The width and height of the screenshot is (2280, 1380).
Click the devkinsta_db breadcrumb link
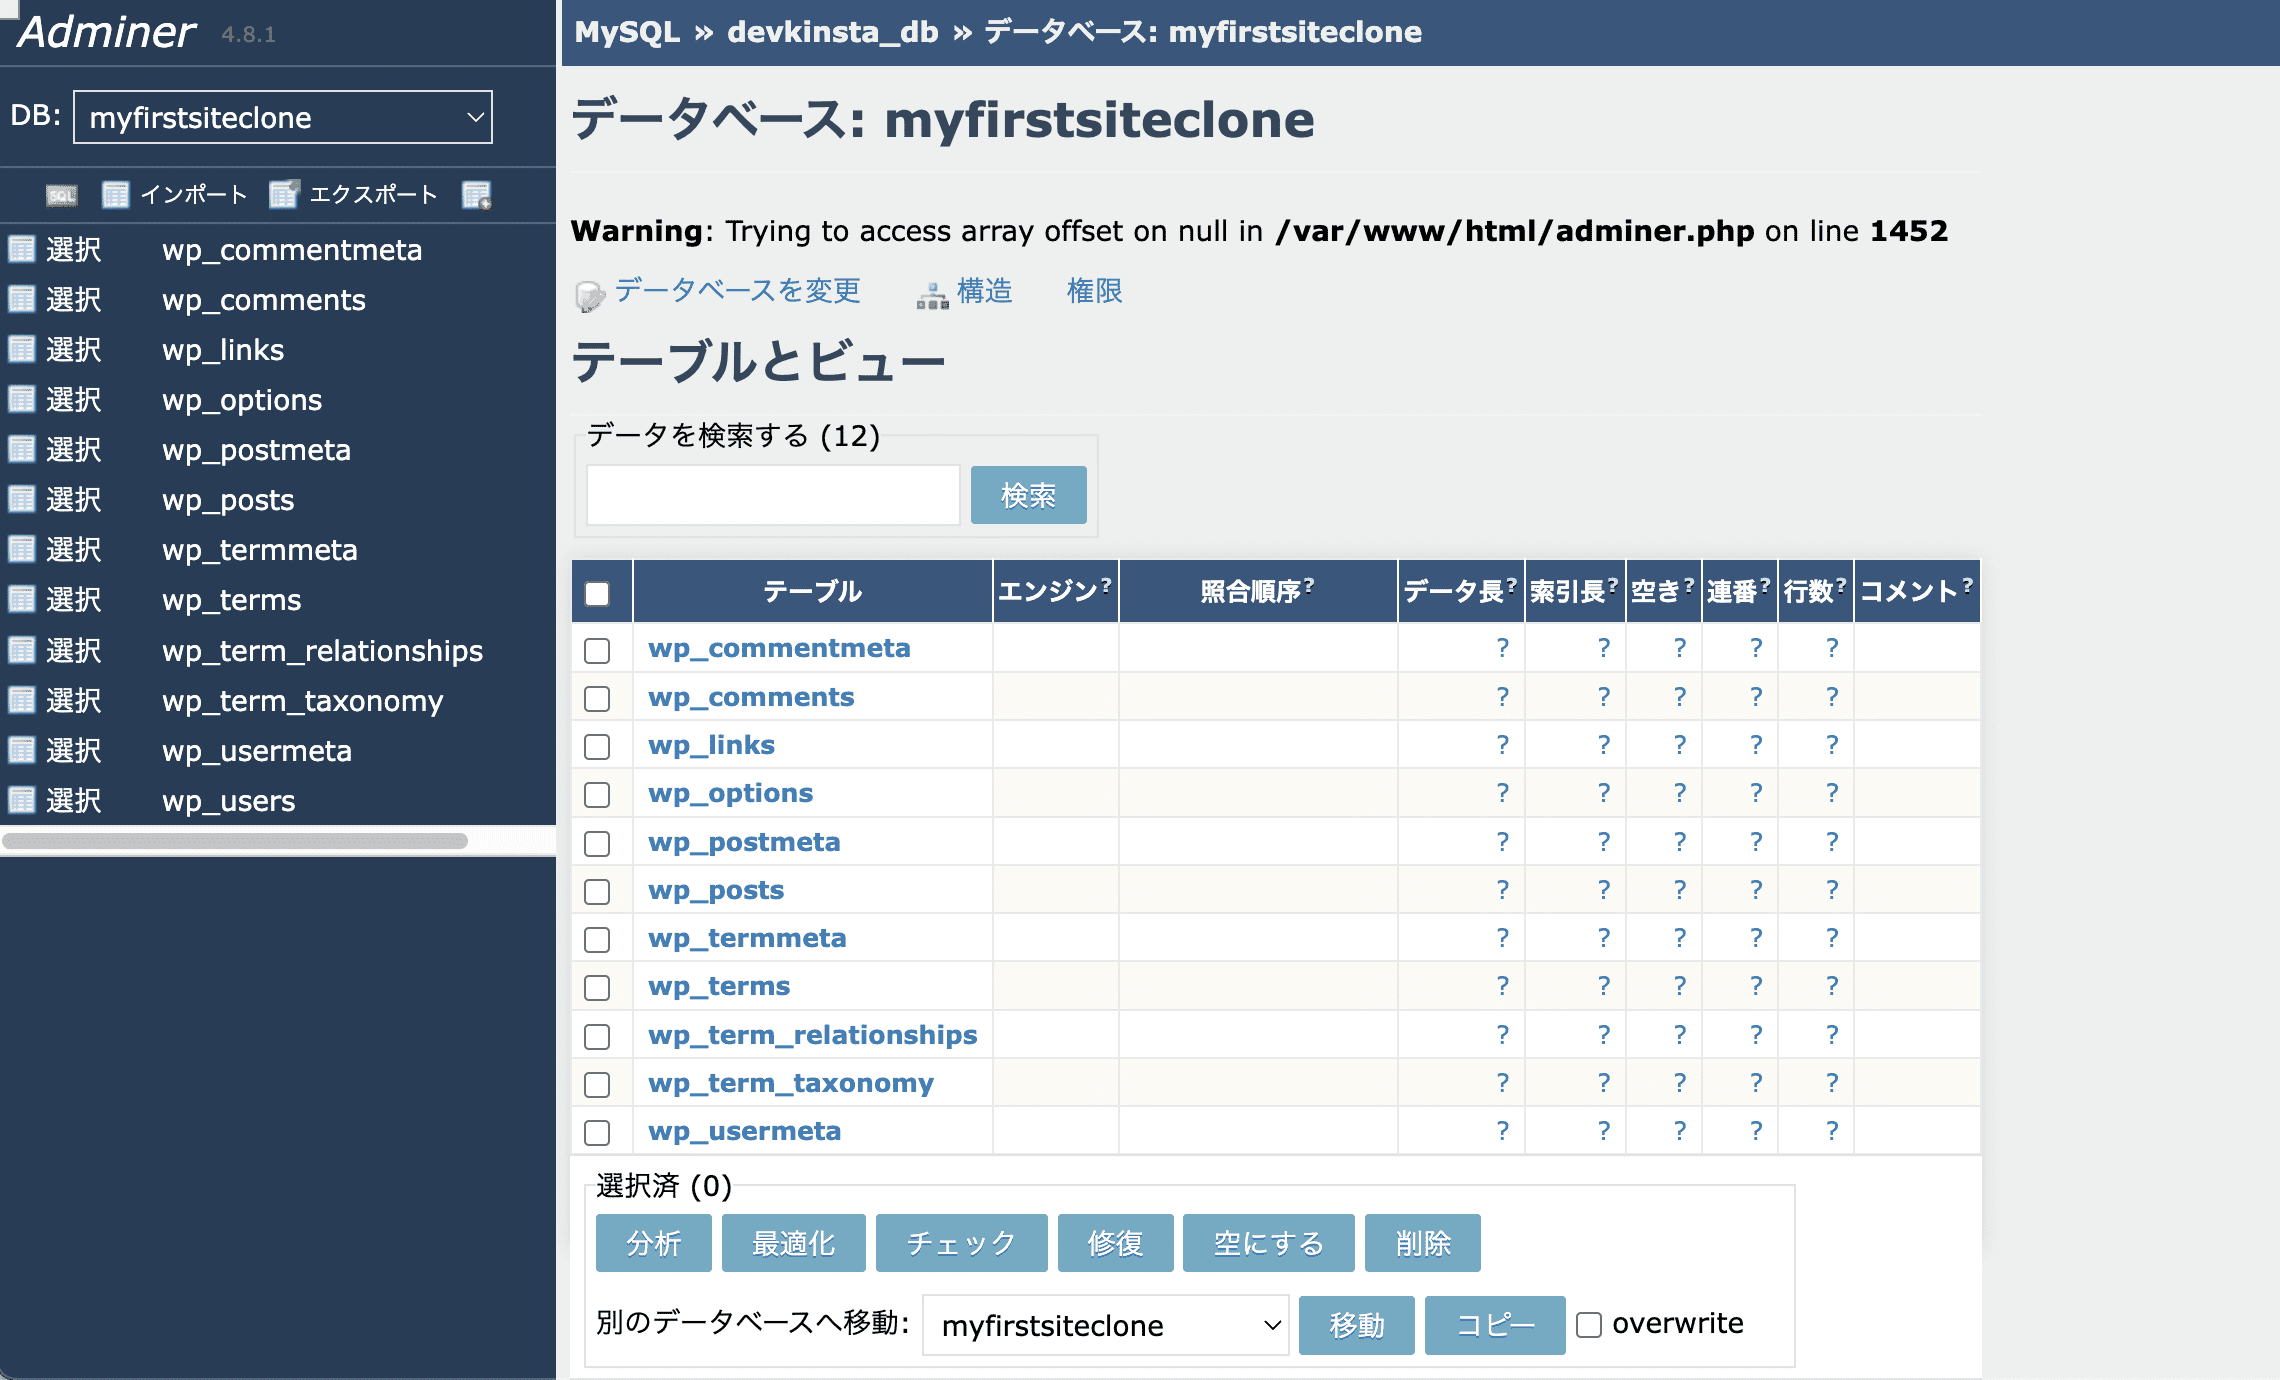[830, 31]
